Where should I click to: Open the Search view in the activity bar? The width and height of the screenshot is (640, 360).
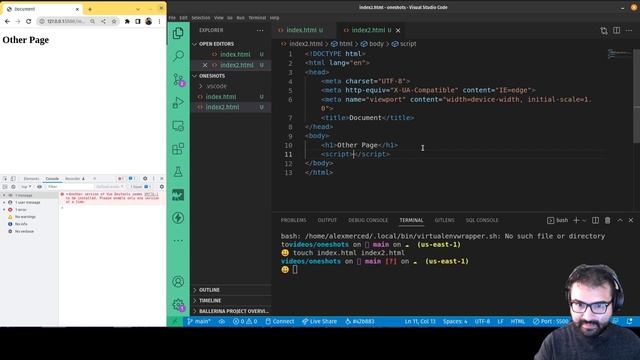click(178, 56)
